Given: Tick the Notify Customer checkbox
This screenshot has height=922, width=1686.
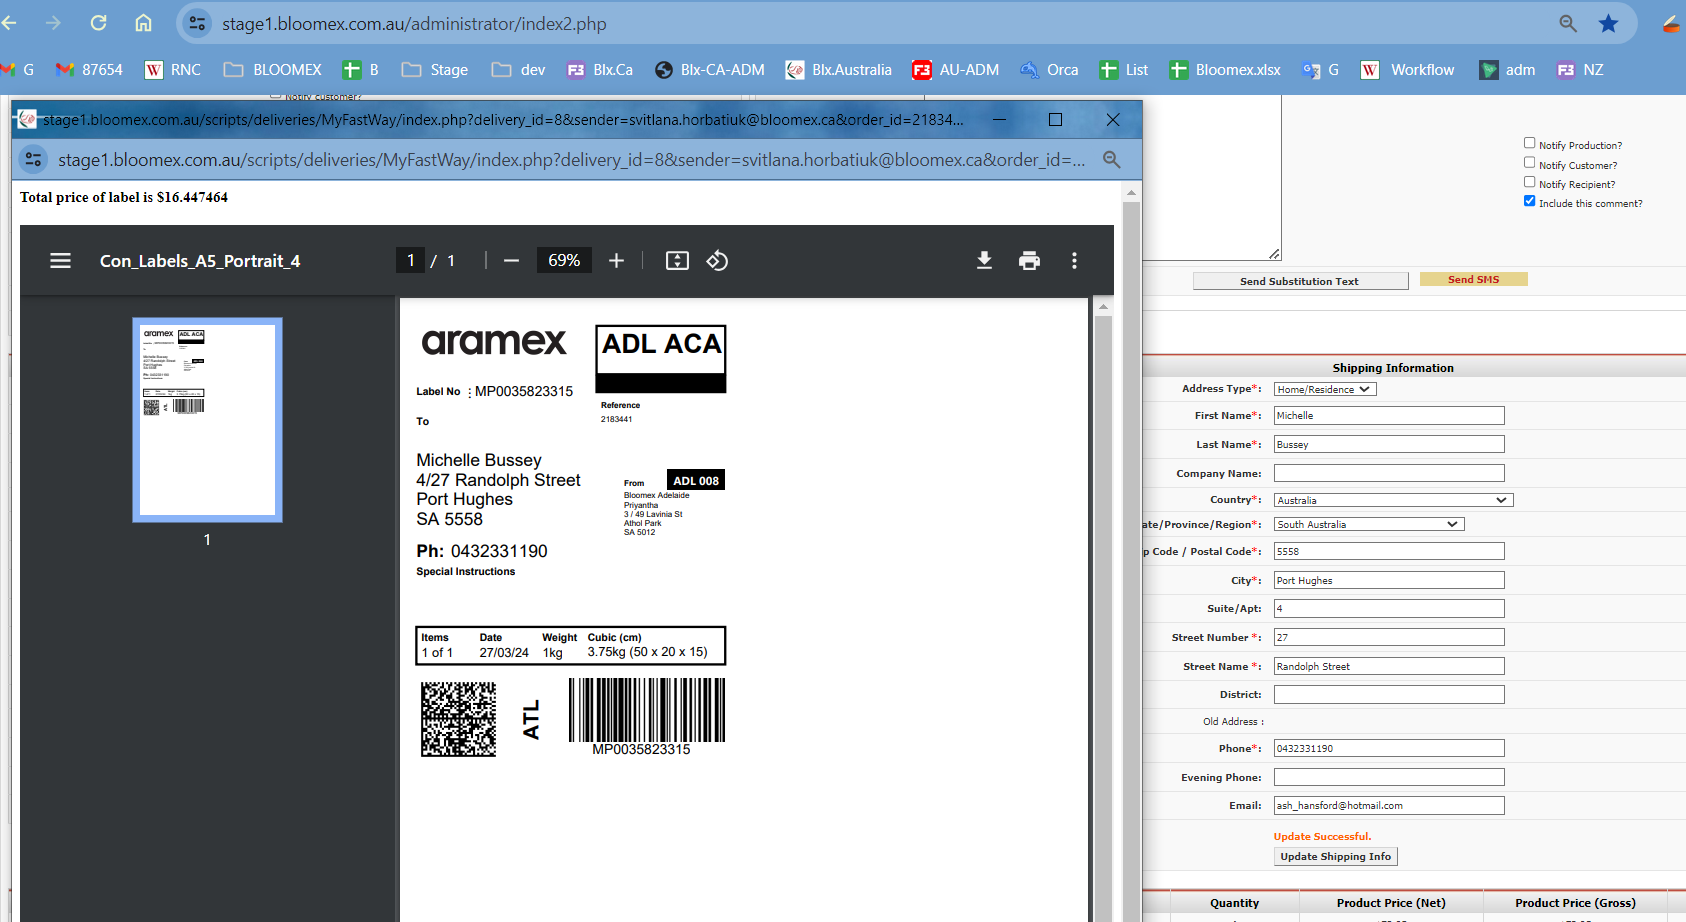Looking at the screenshot, I should click(1529, 162).
